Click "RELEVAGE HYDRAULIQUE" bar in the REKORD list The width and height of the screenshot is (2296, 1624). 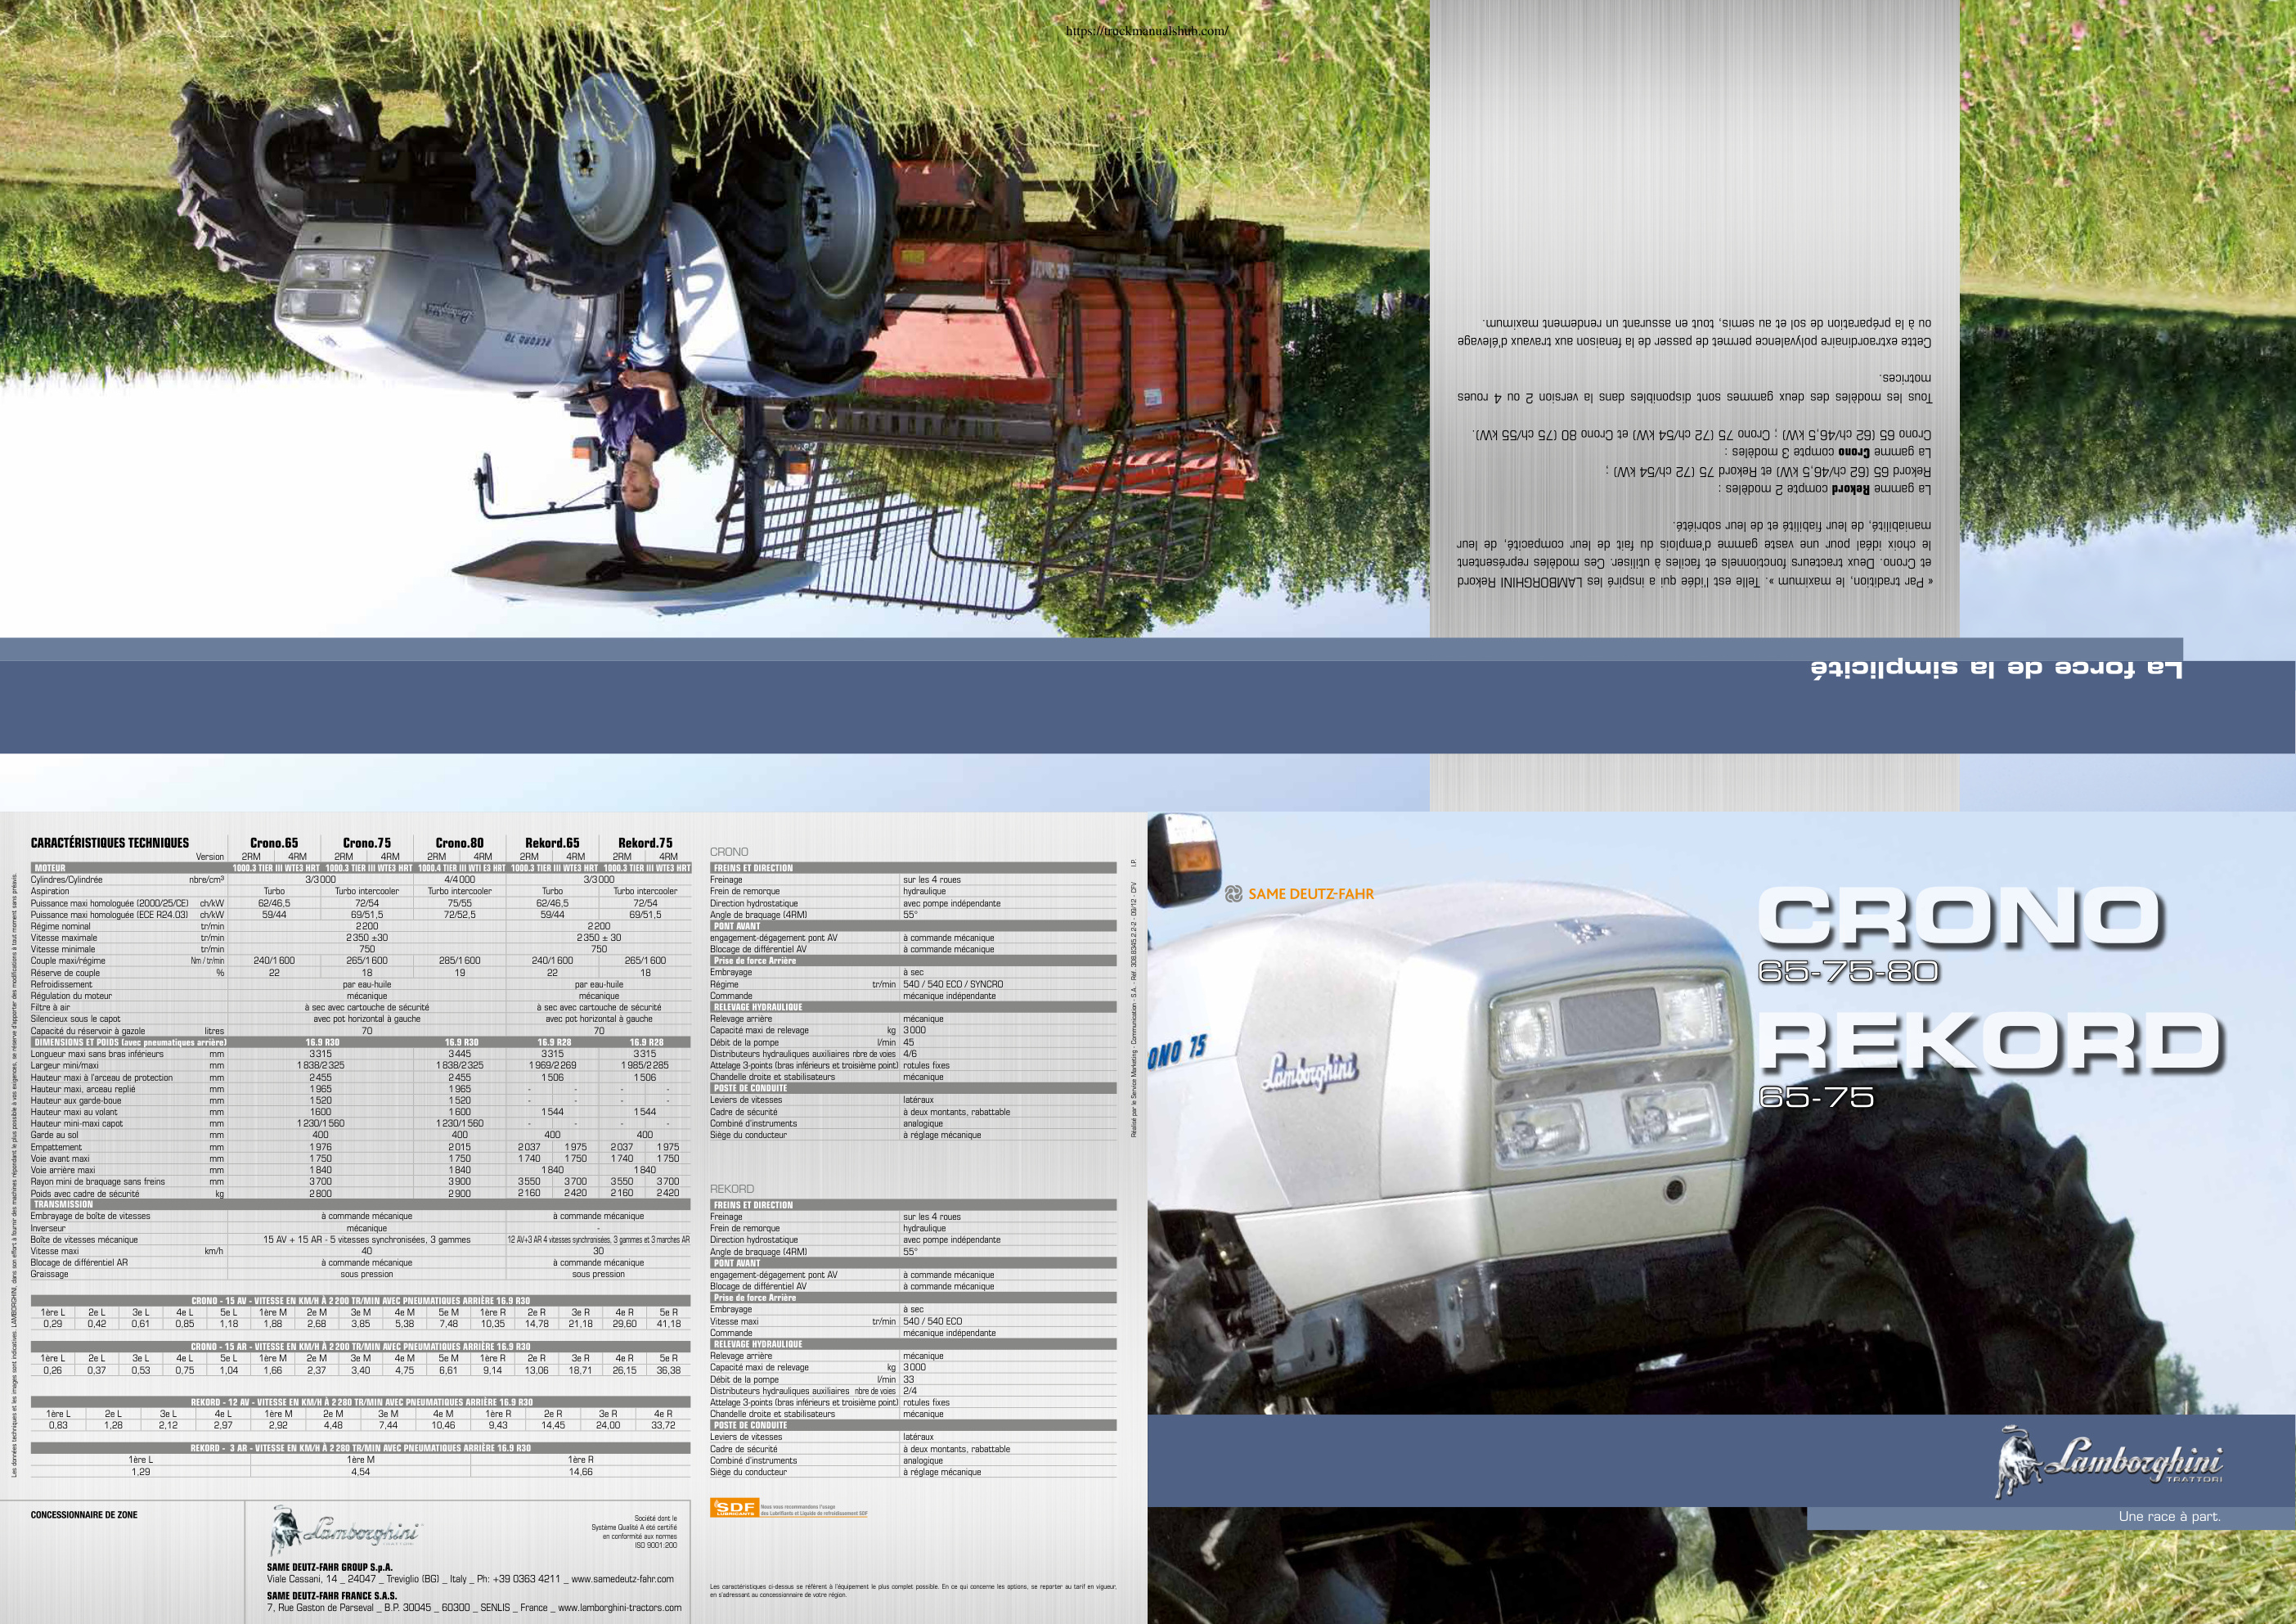tap(913, 1344)
